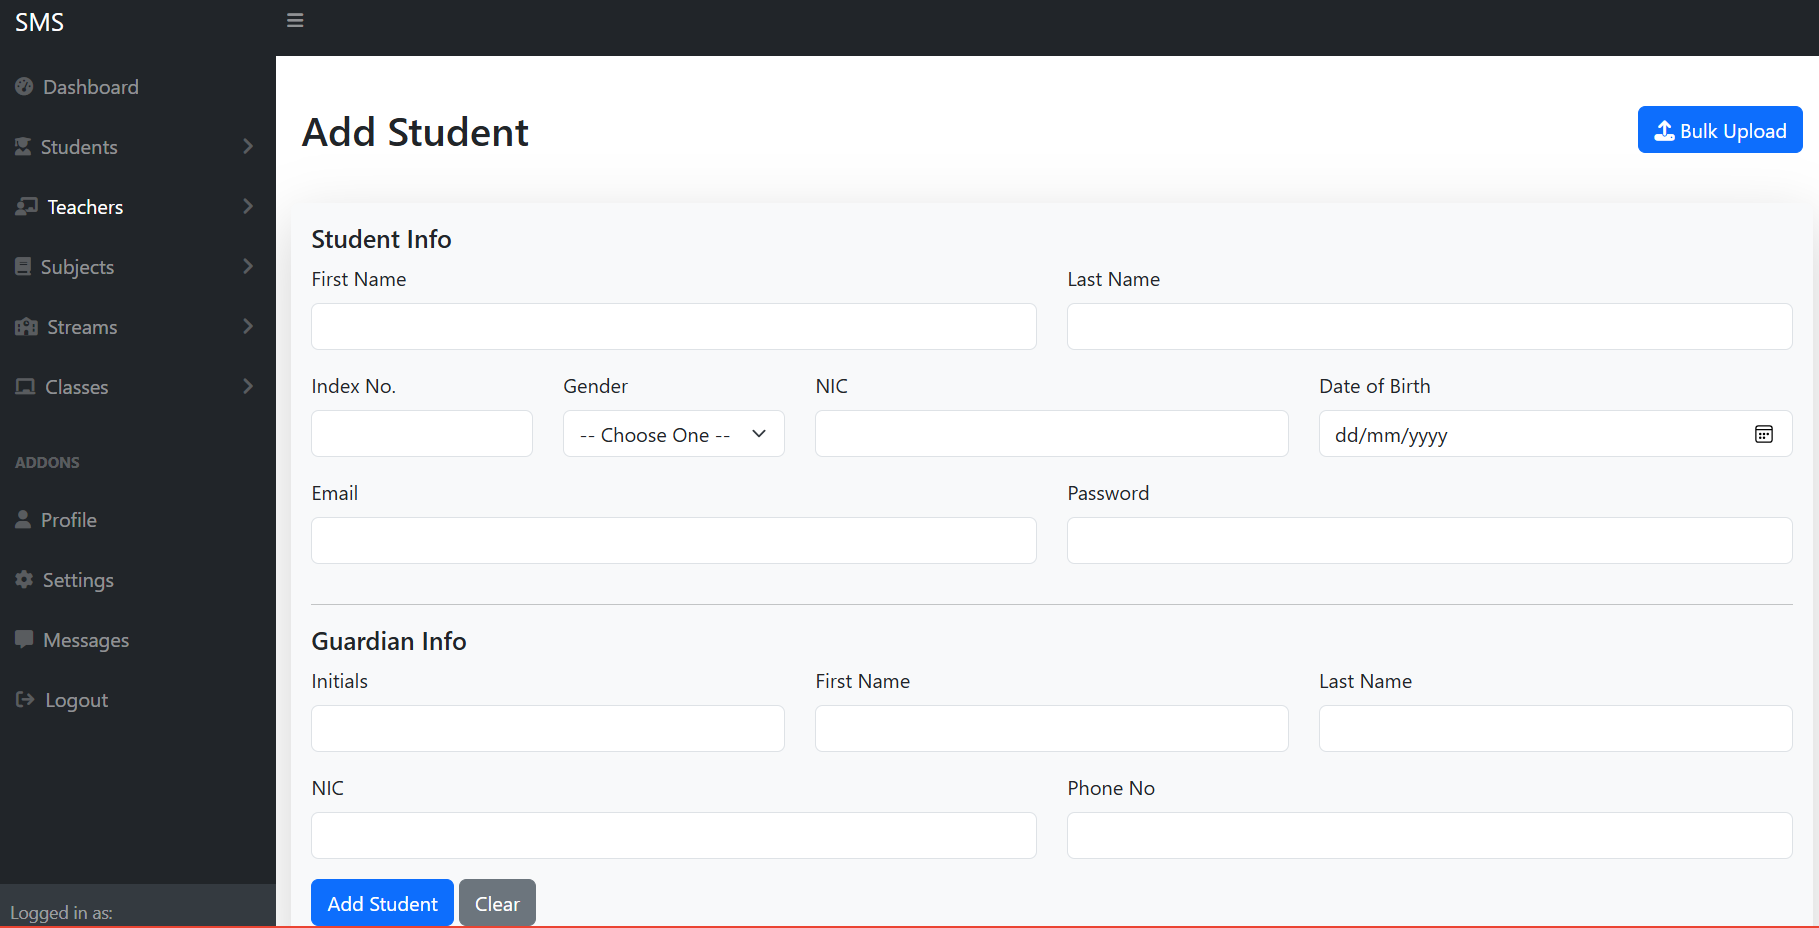Screen dimensions: 1819x928
Task: Open the Students menu item
Action: (138, 147)
